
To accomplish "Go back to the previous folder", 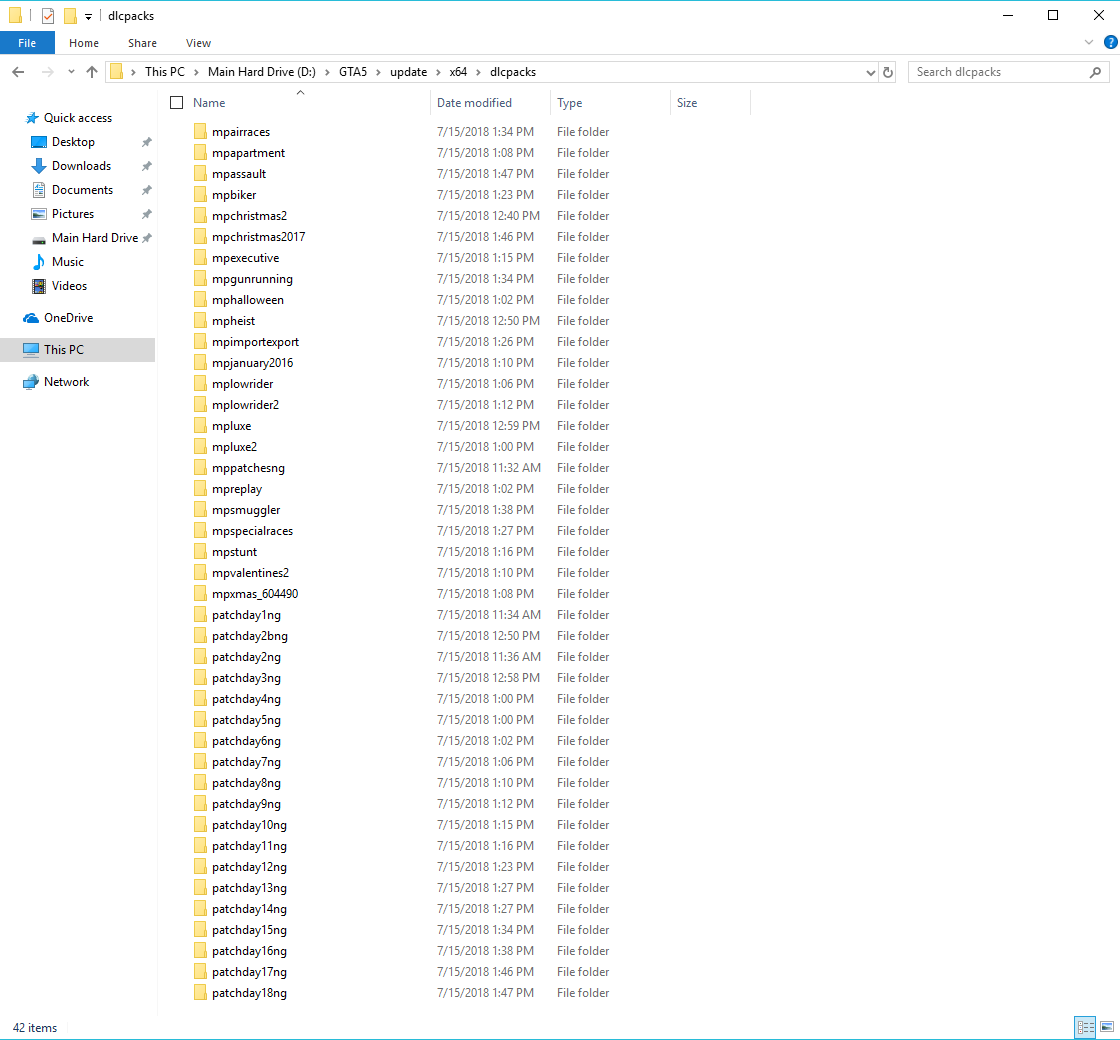I will click(19, 72).
